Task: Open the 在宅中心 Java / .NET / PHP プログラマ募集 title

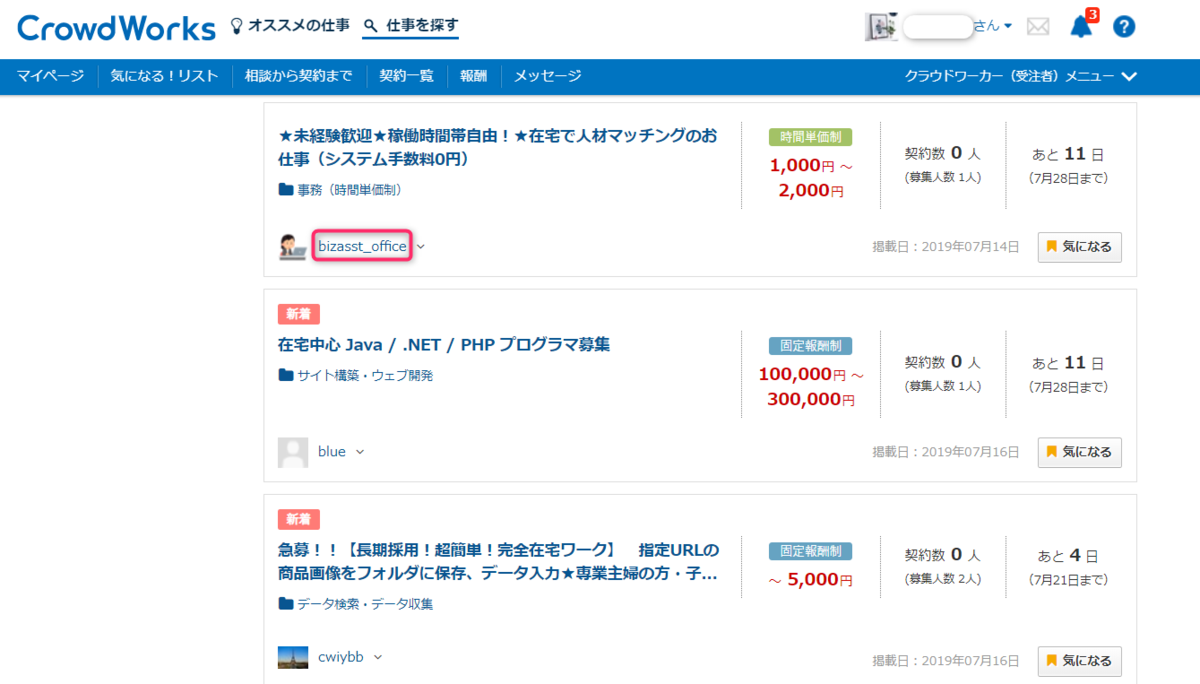Action: (444, 345)
